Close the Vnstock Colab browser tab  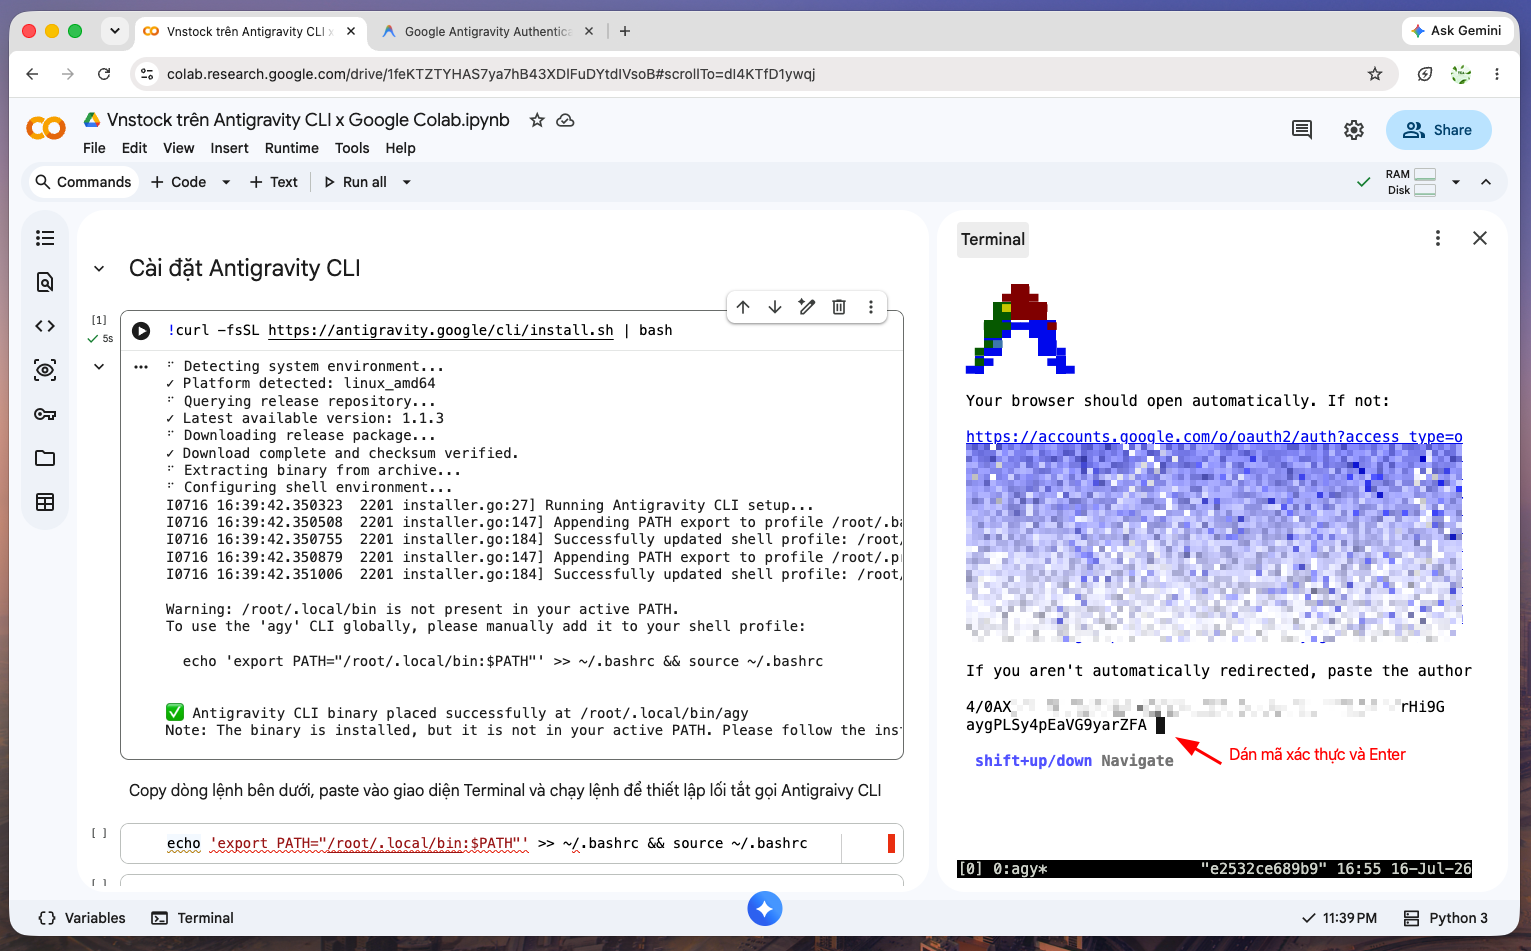coord(351,31)
